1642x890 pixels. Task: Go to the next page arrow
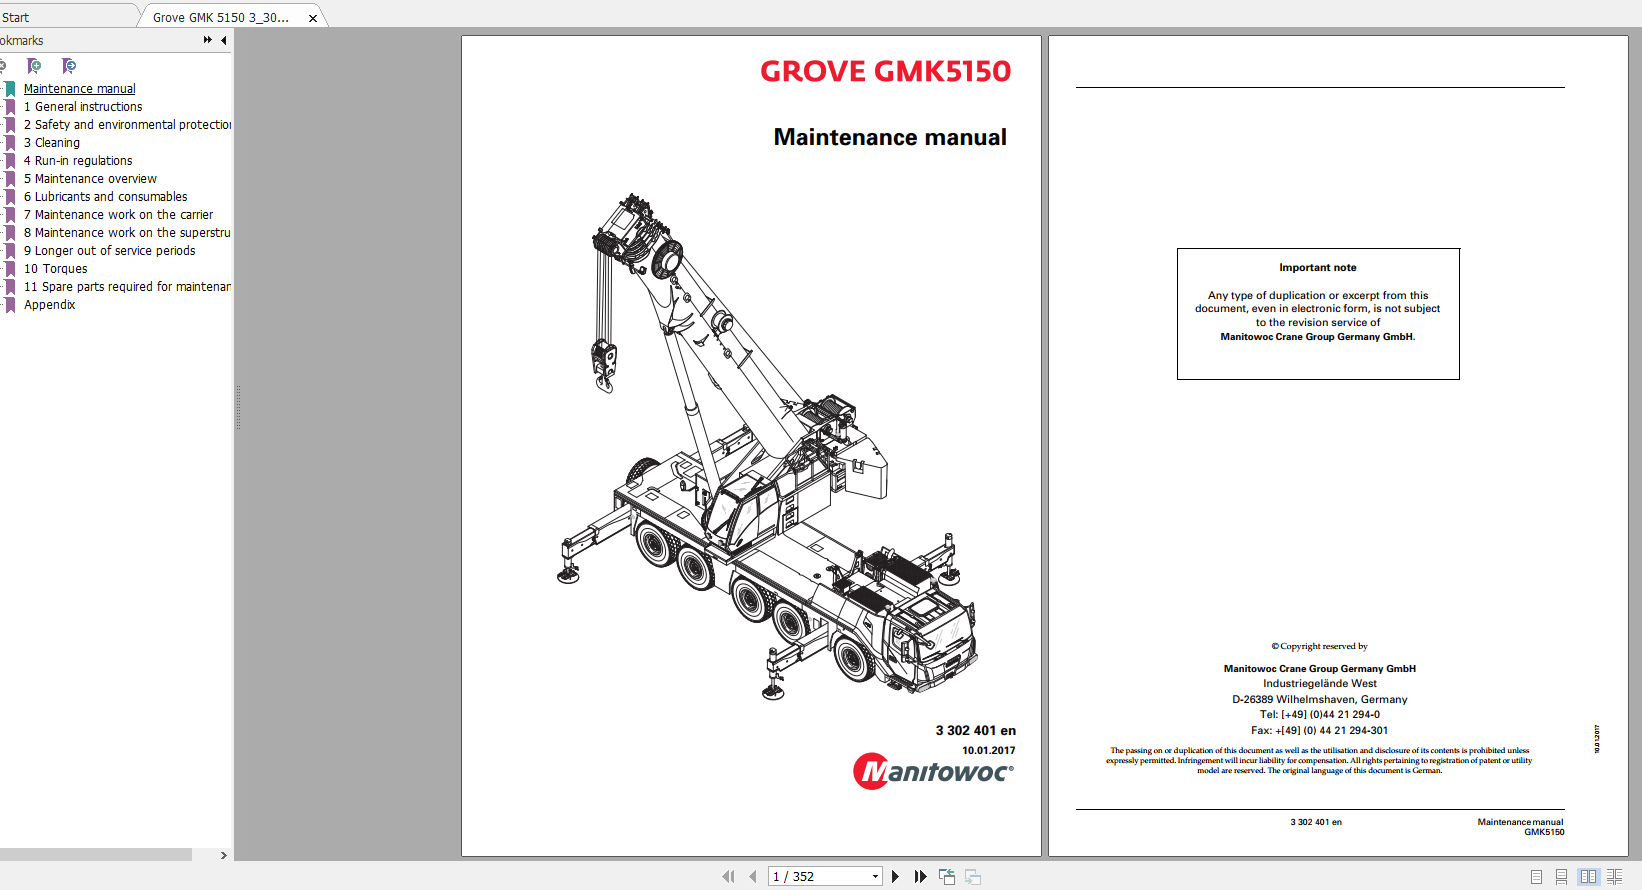tap(895, 877)
